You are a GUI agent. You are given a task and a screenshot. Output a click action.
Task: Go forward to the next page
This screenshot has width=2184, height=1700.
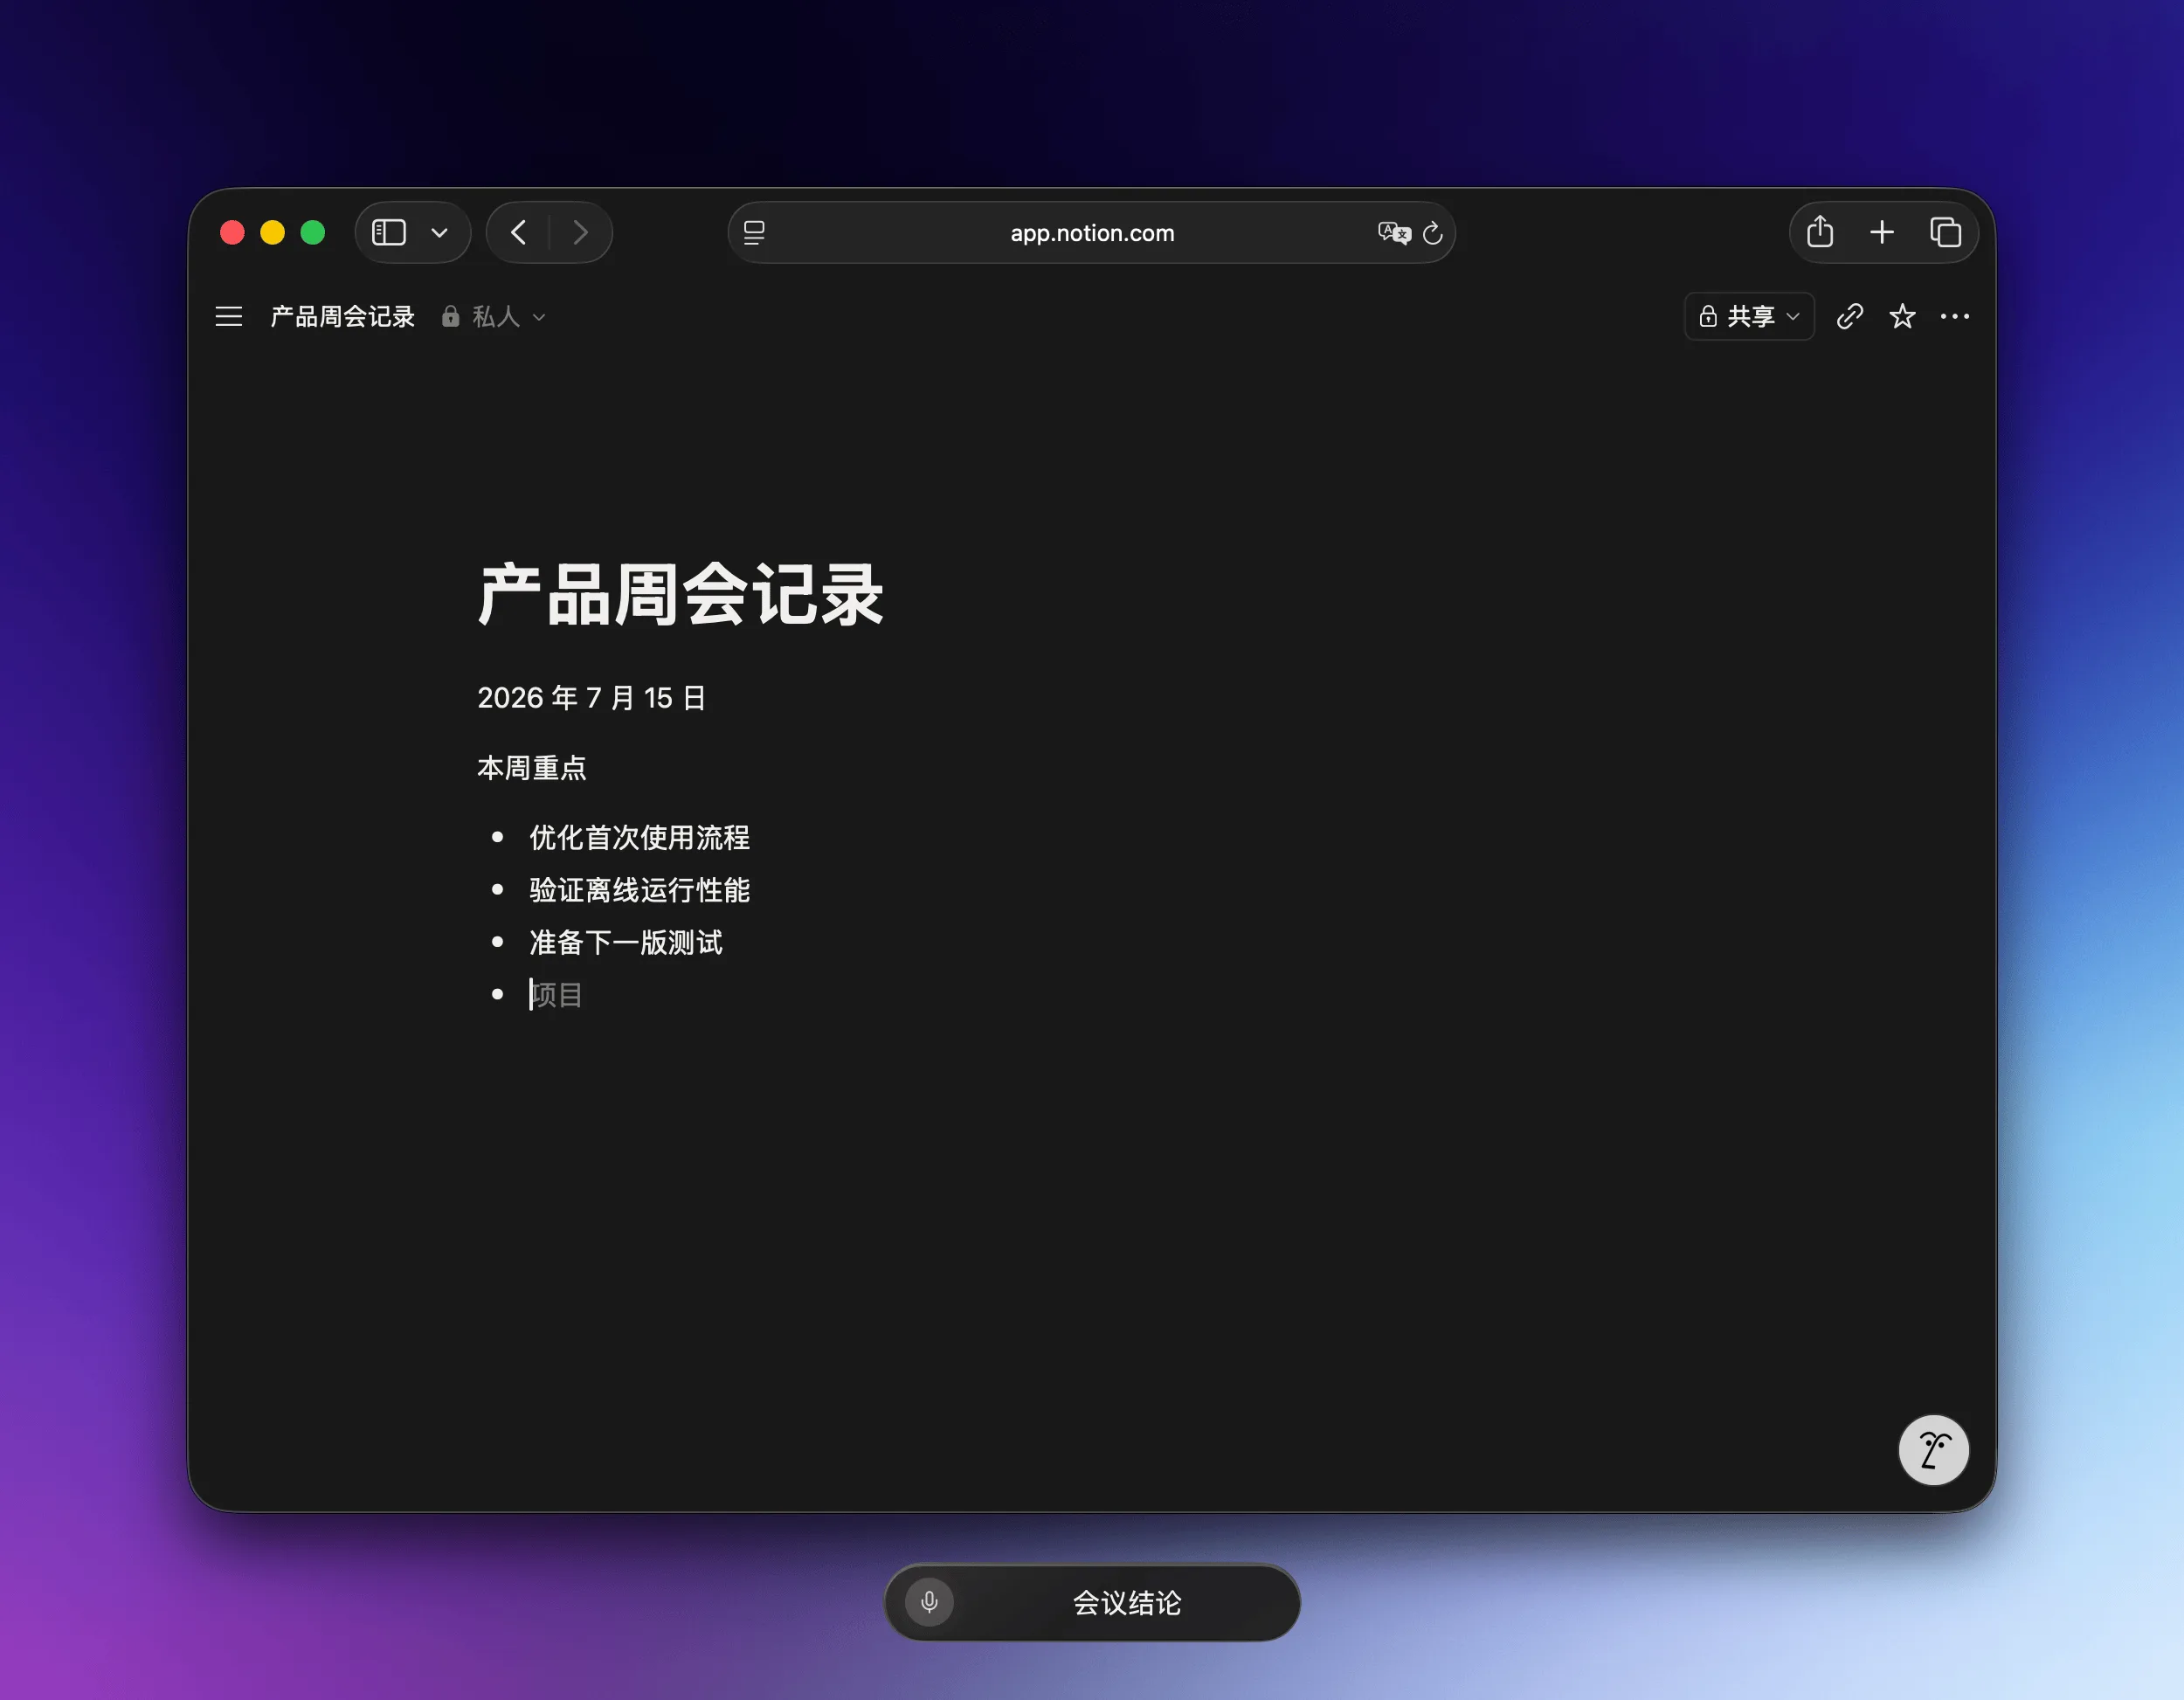580,233
